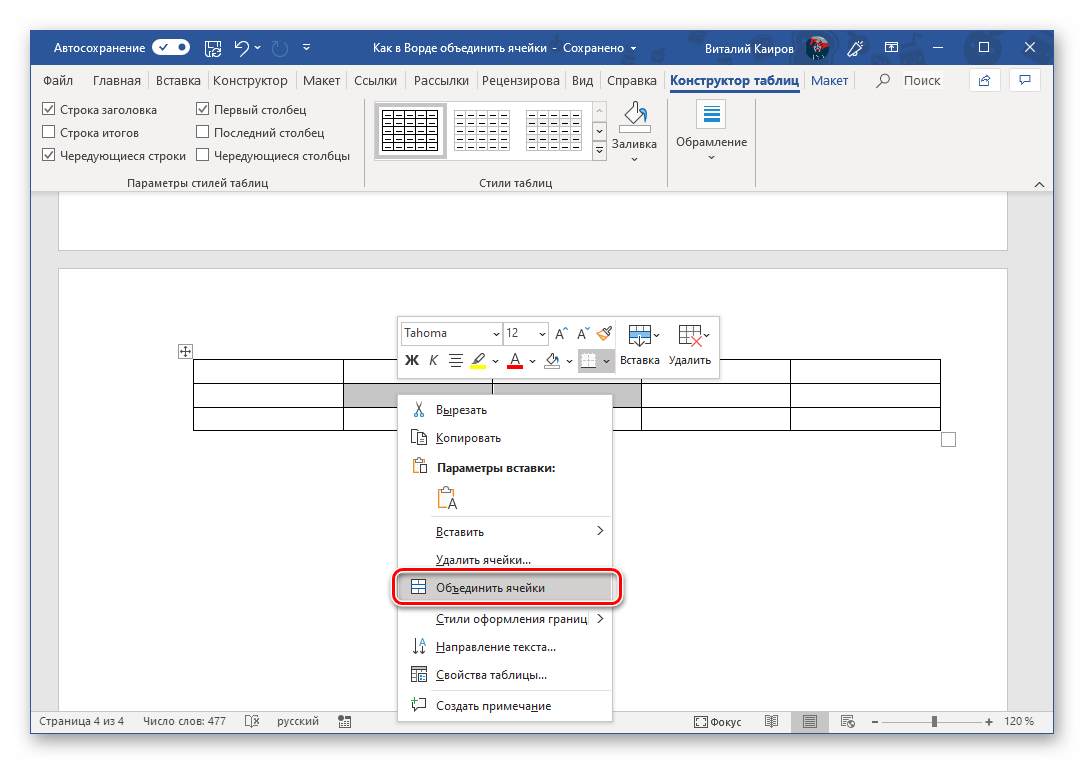The height and width of the screenshot is (764, 1084).
Task: Click the Удалить table delete icon
Action: [690, 346]
